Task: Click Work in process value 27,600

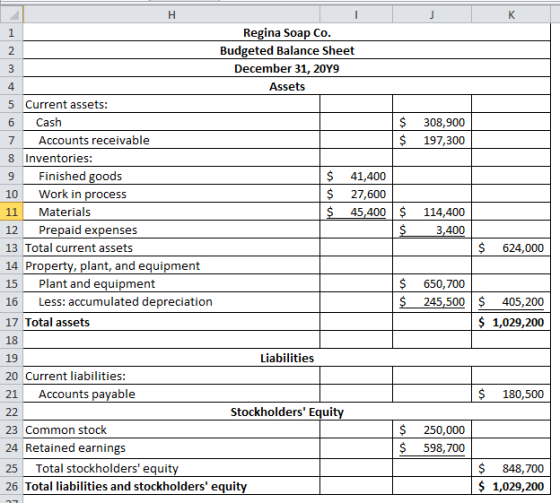Action: tap(356, 194)
